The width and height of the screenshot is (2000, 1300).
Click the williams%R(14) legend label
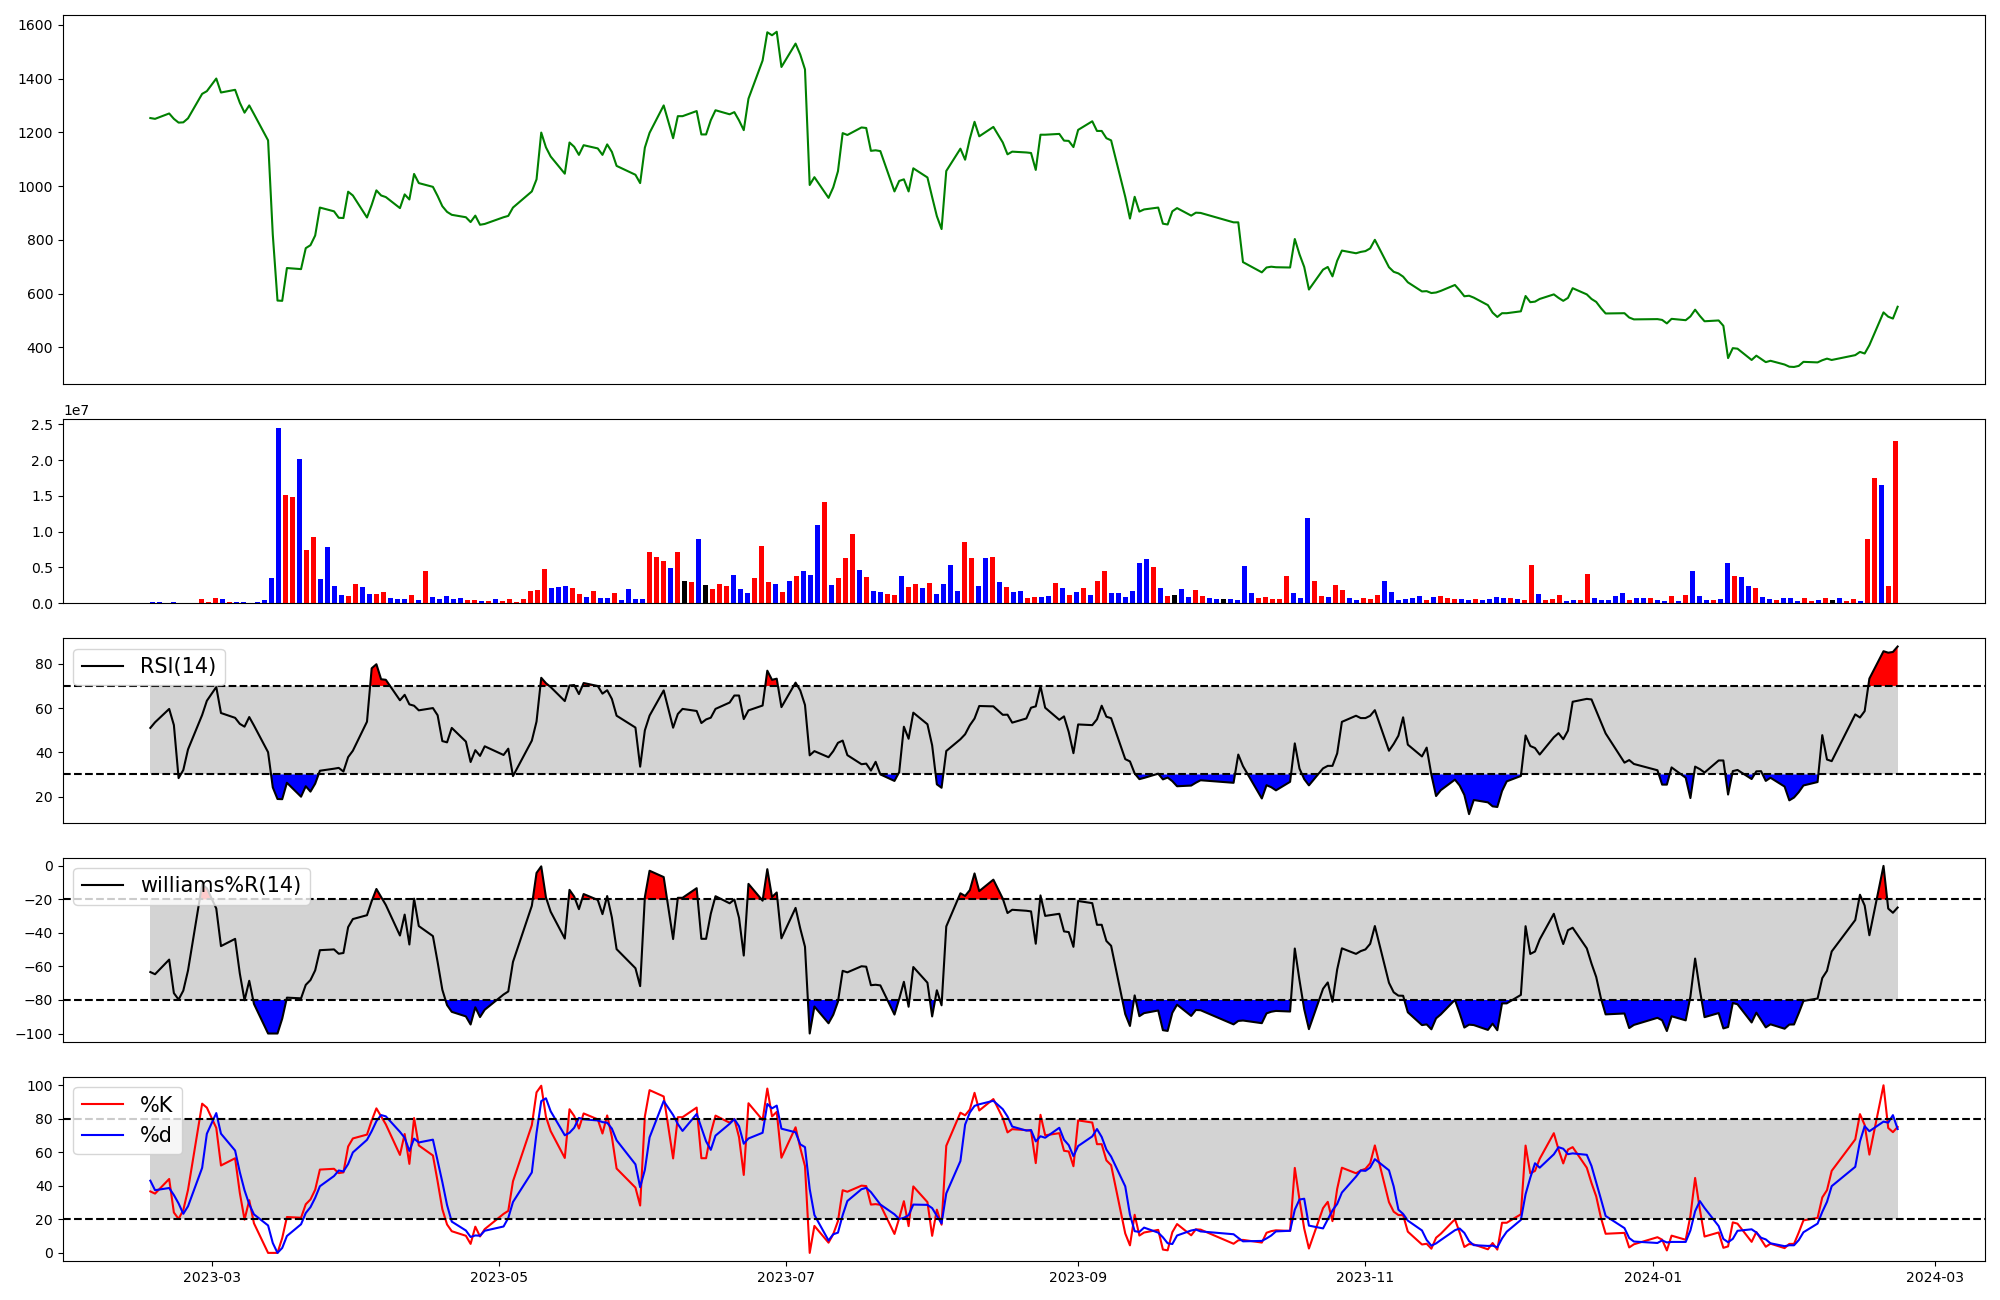coord(220,885)
